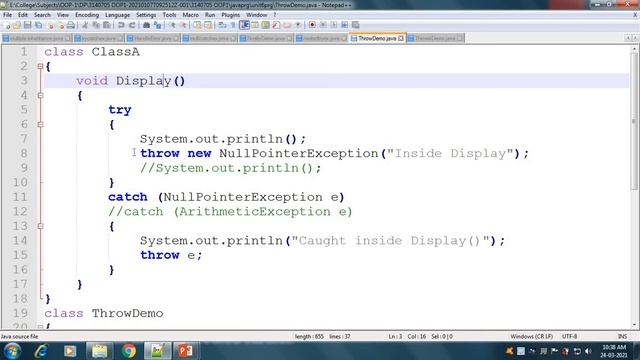Image resolution: width=640 pixels, height=360 pixels.
Task: Click the Save Recorded Macro icon
Action: pyautogui.click(x=356, y=25)
